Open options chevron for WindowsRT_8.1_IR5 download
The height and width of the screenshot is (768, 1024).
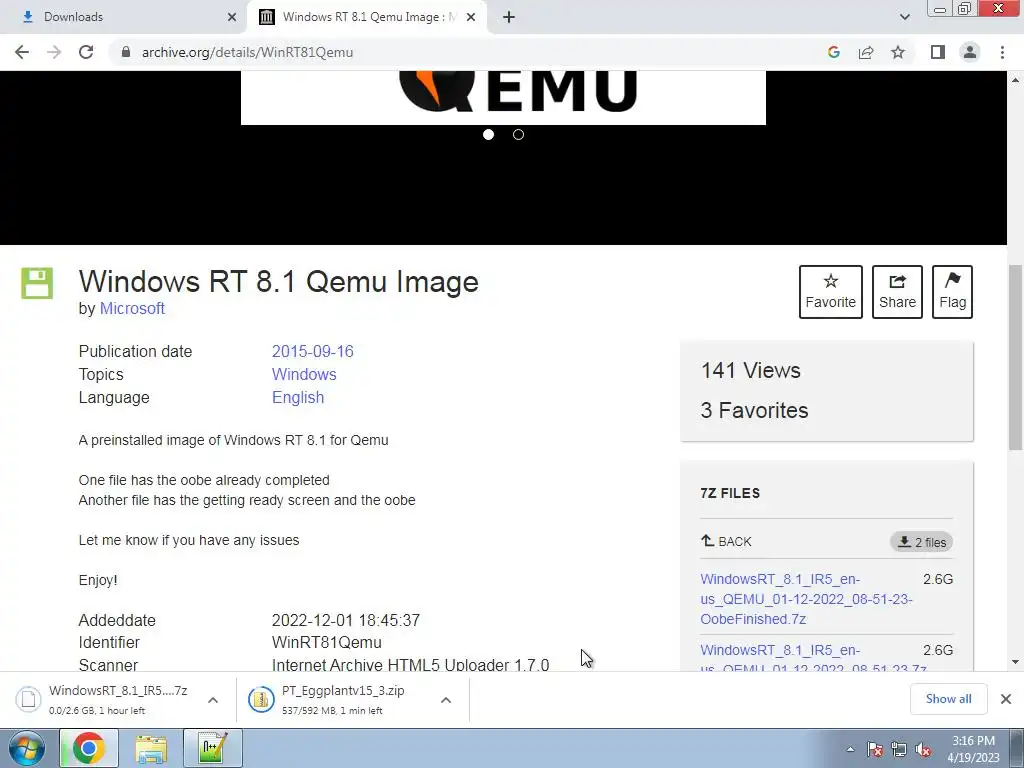tap(213, 700)
